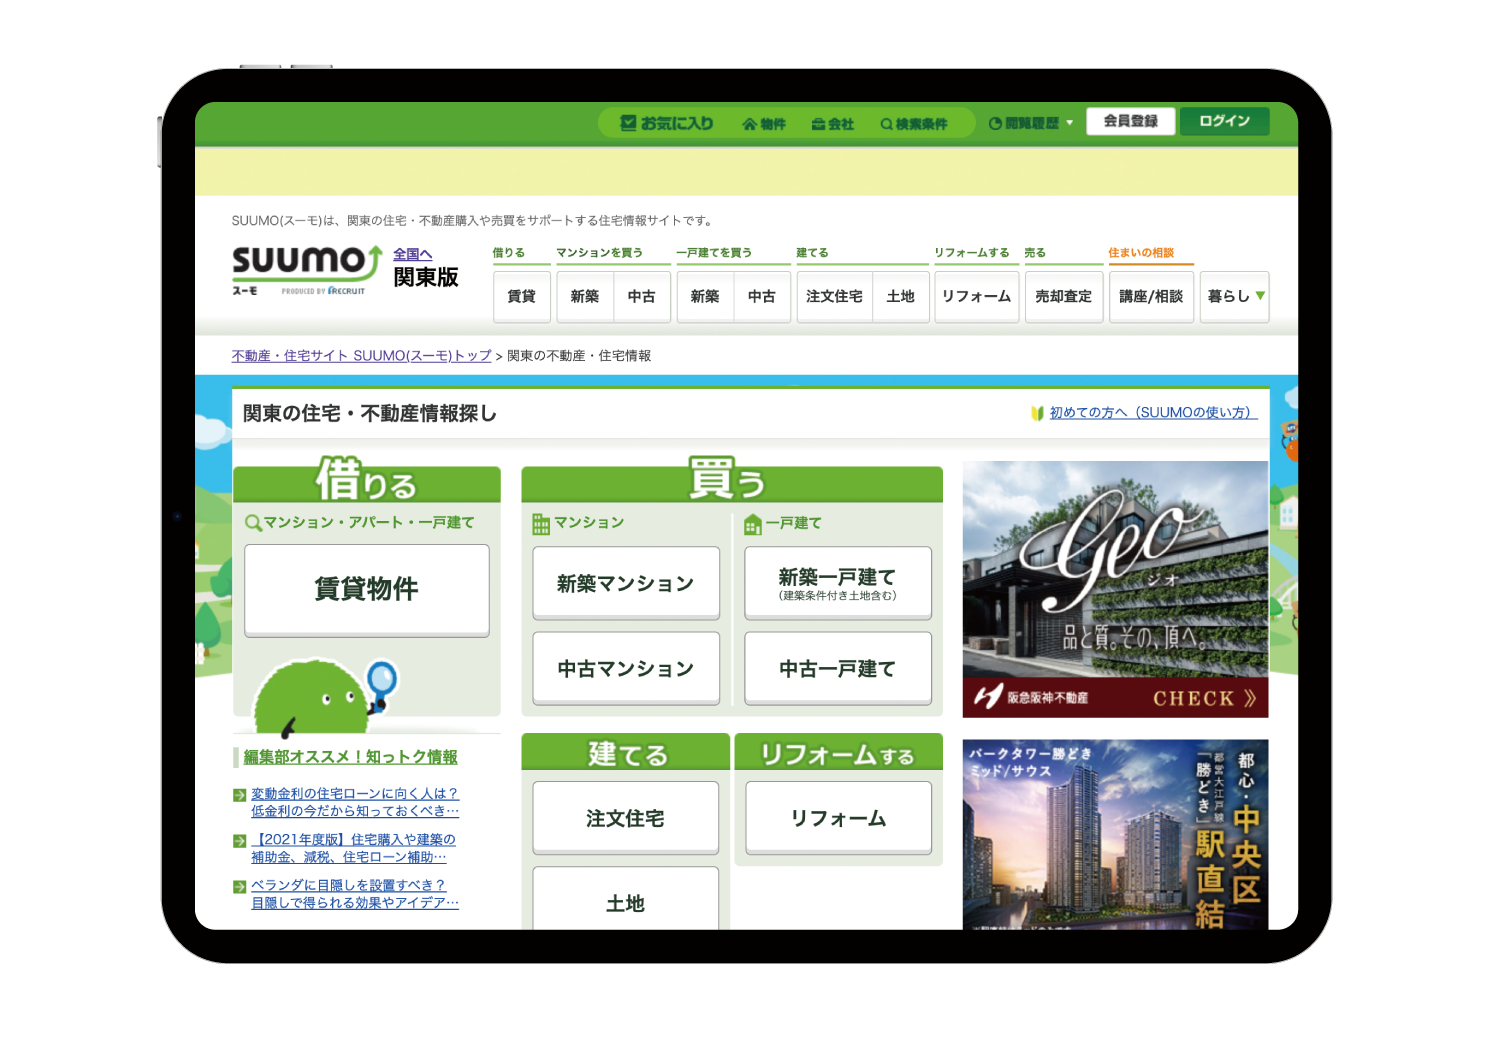Select the 土地 navigation tab
The height and width of the screenshot is (1062, 1500).
pos(901,297)
